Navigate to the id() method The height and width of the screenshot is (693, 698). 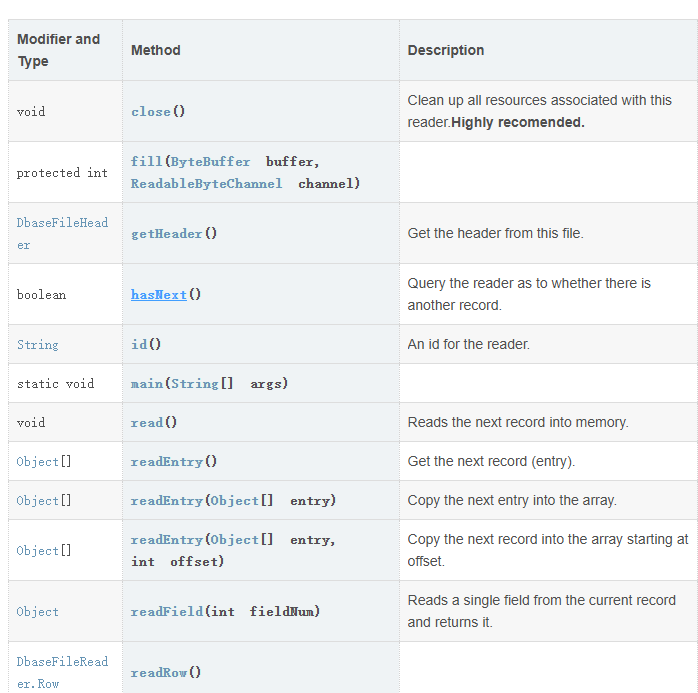pos(138,344)
